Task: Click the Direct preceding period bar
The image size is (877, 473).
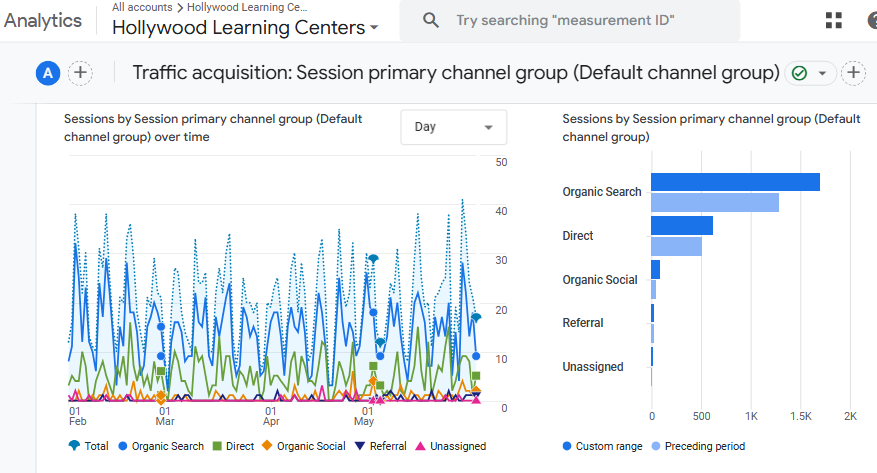Action: click(x=676, y=246)
